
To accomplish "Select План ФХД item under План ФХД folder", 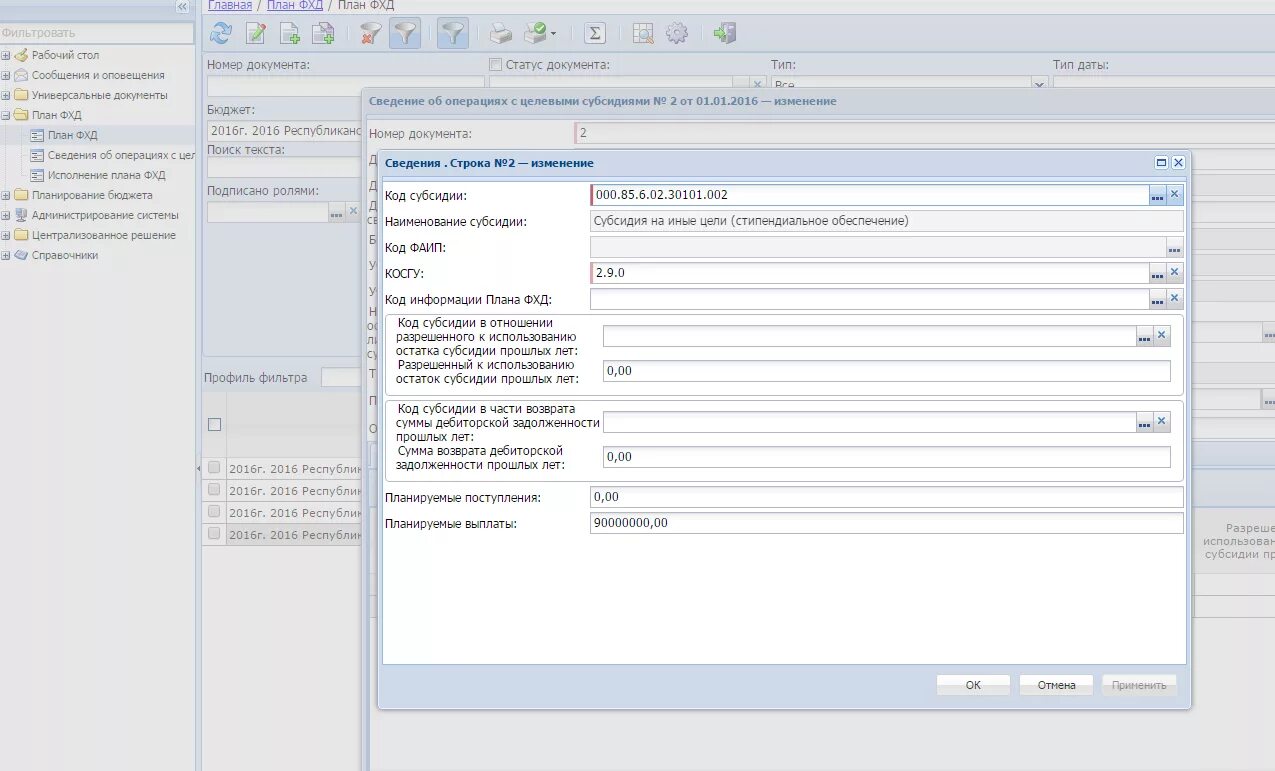I will pos(72,135).
